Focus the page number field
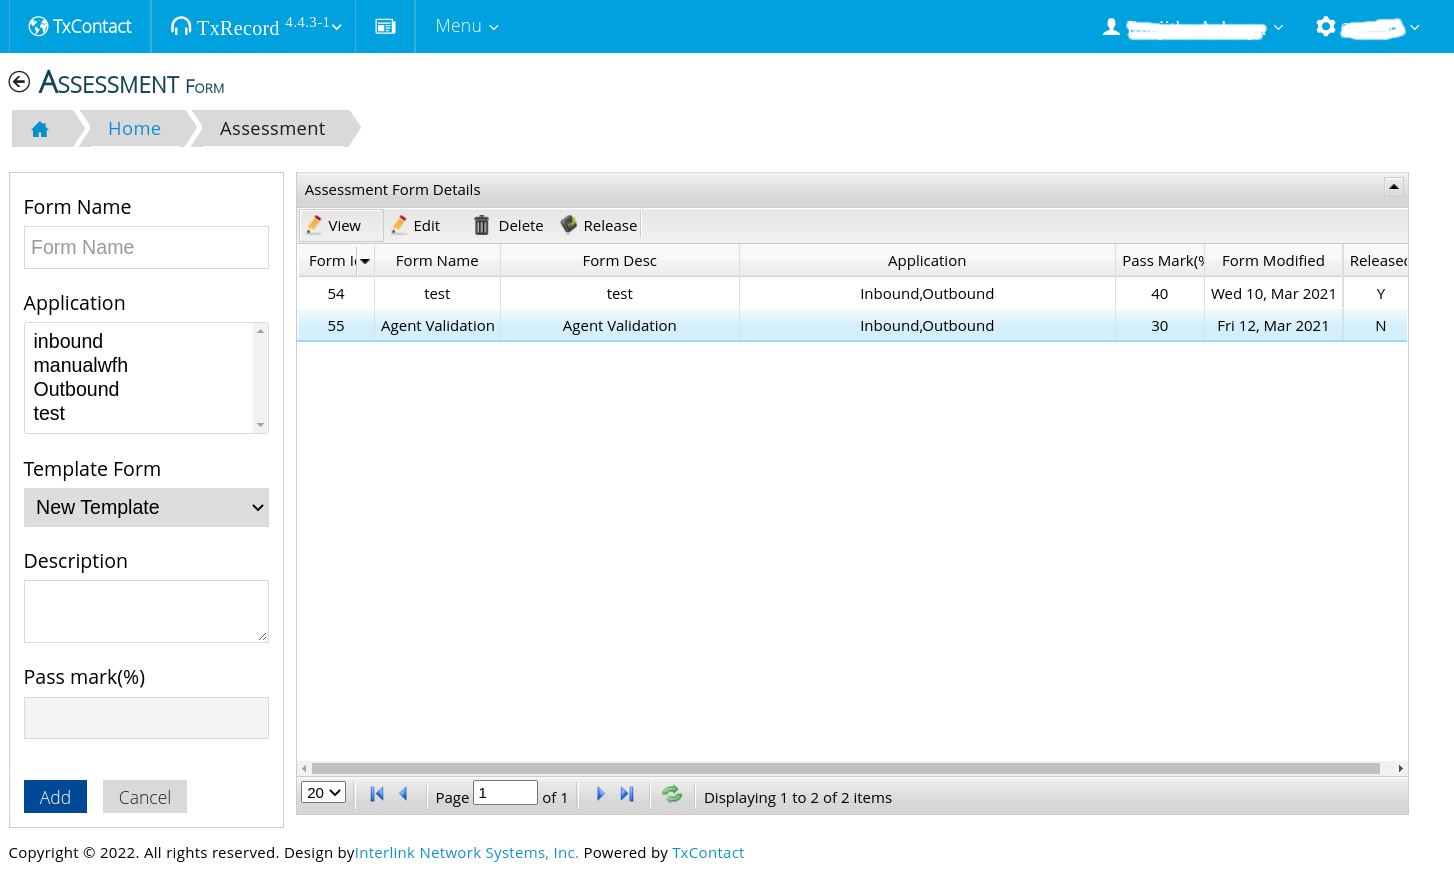The height and width of the screenshot is (878, 1454). [505, 793]
